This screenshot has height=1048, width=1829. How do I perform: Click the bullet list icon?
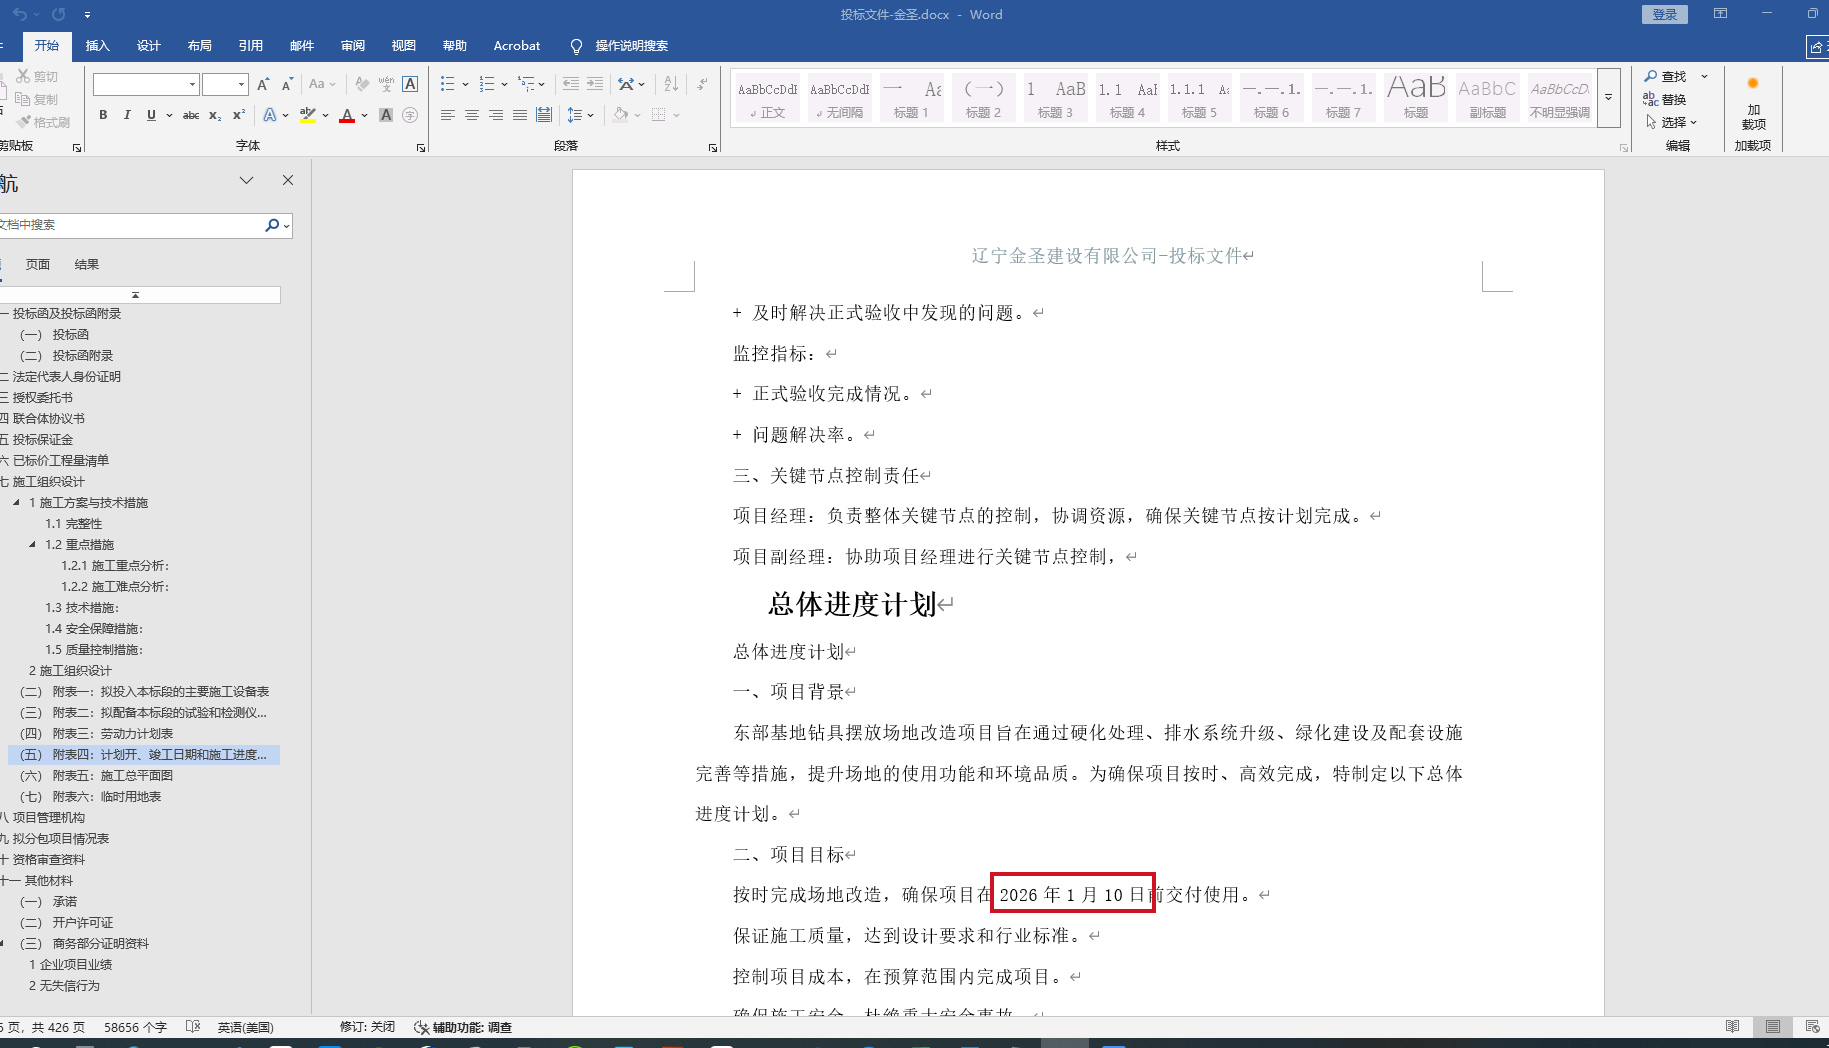pos(447,85)
